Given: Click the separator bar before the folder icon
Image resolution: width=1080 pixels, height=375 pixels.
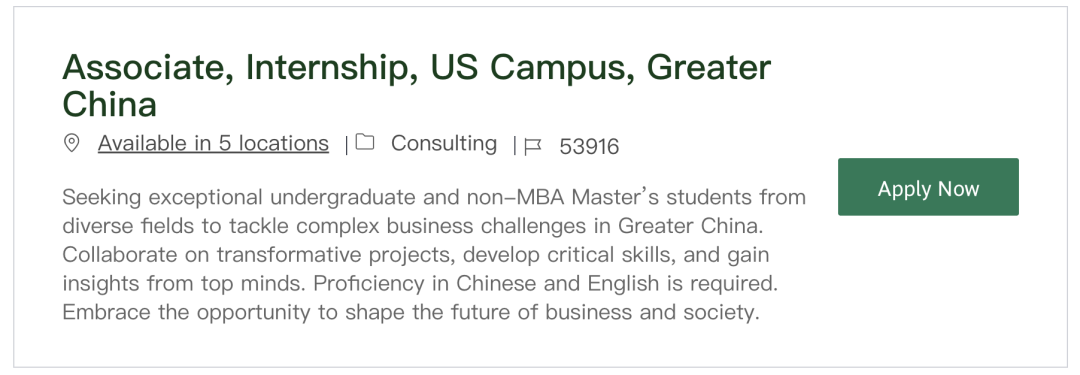Looking at the screenshot, I should (346, 145).
